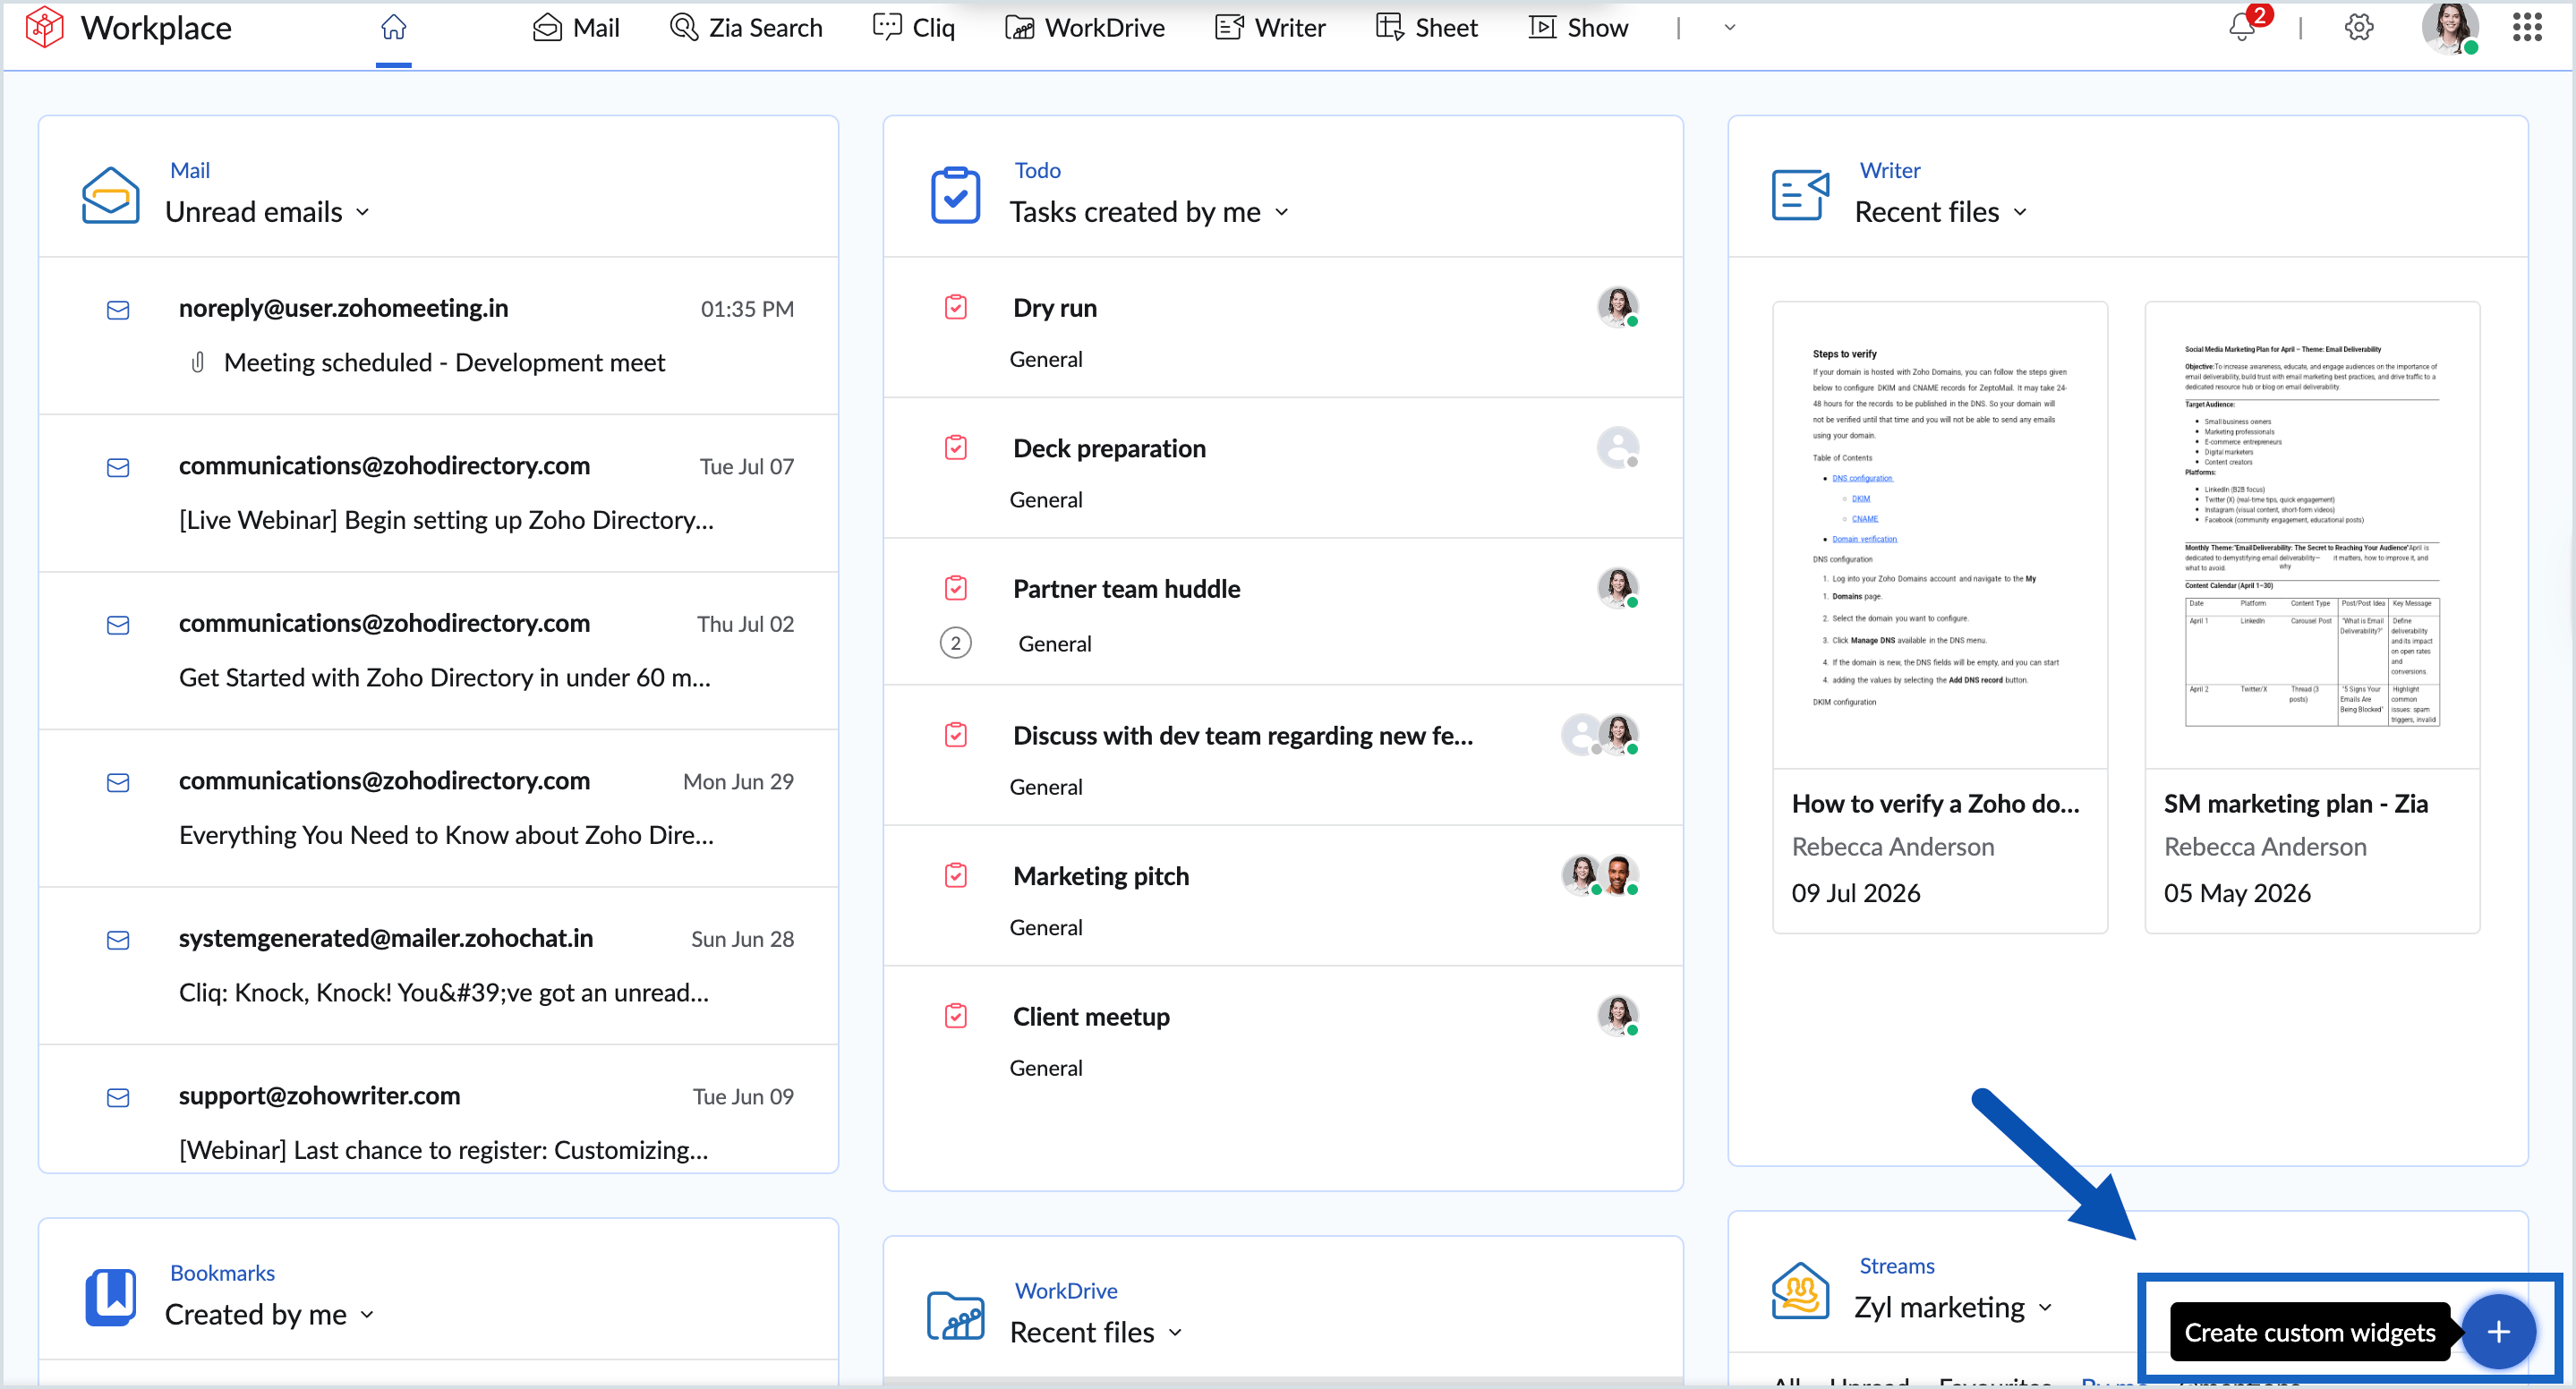Click the plus button to create custom widgets
This screenshot has height=1389, width=2576.
[2497, 1331]
